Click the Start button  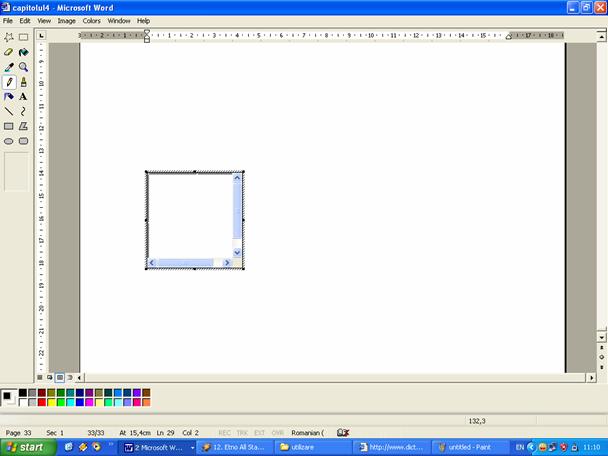click(x=25, y=447)
